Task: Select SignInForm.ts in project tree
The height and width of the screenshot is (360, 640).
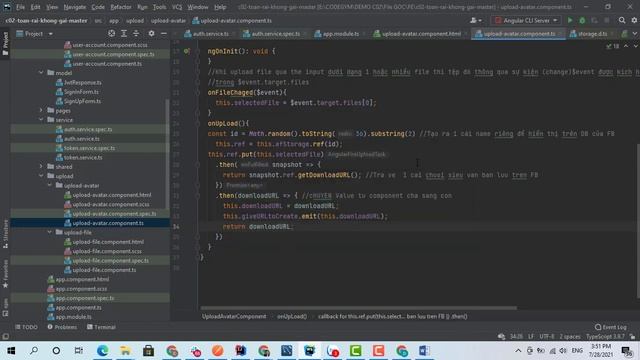Action: [81, 91]
